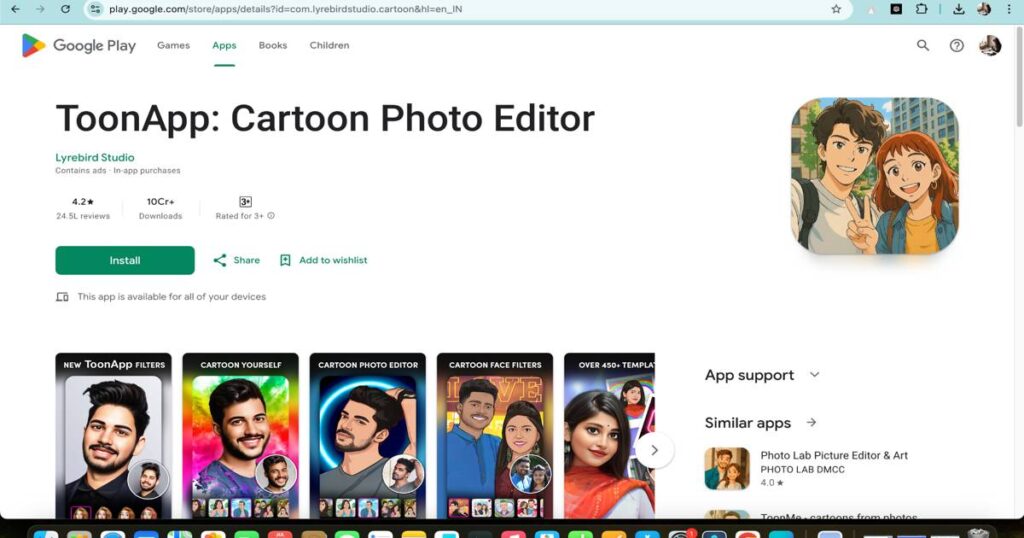Image resolution: width=1024 pixels, height=538 pixels.
Task: Open the Extensions puzzle menu
Action: (x=921, y=9)
